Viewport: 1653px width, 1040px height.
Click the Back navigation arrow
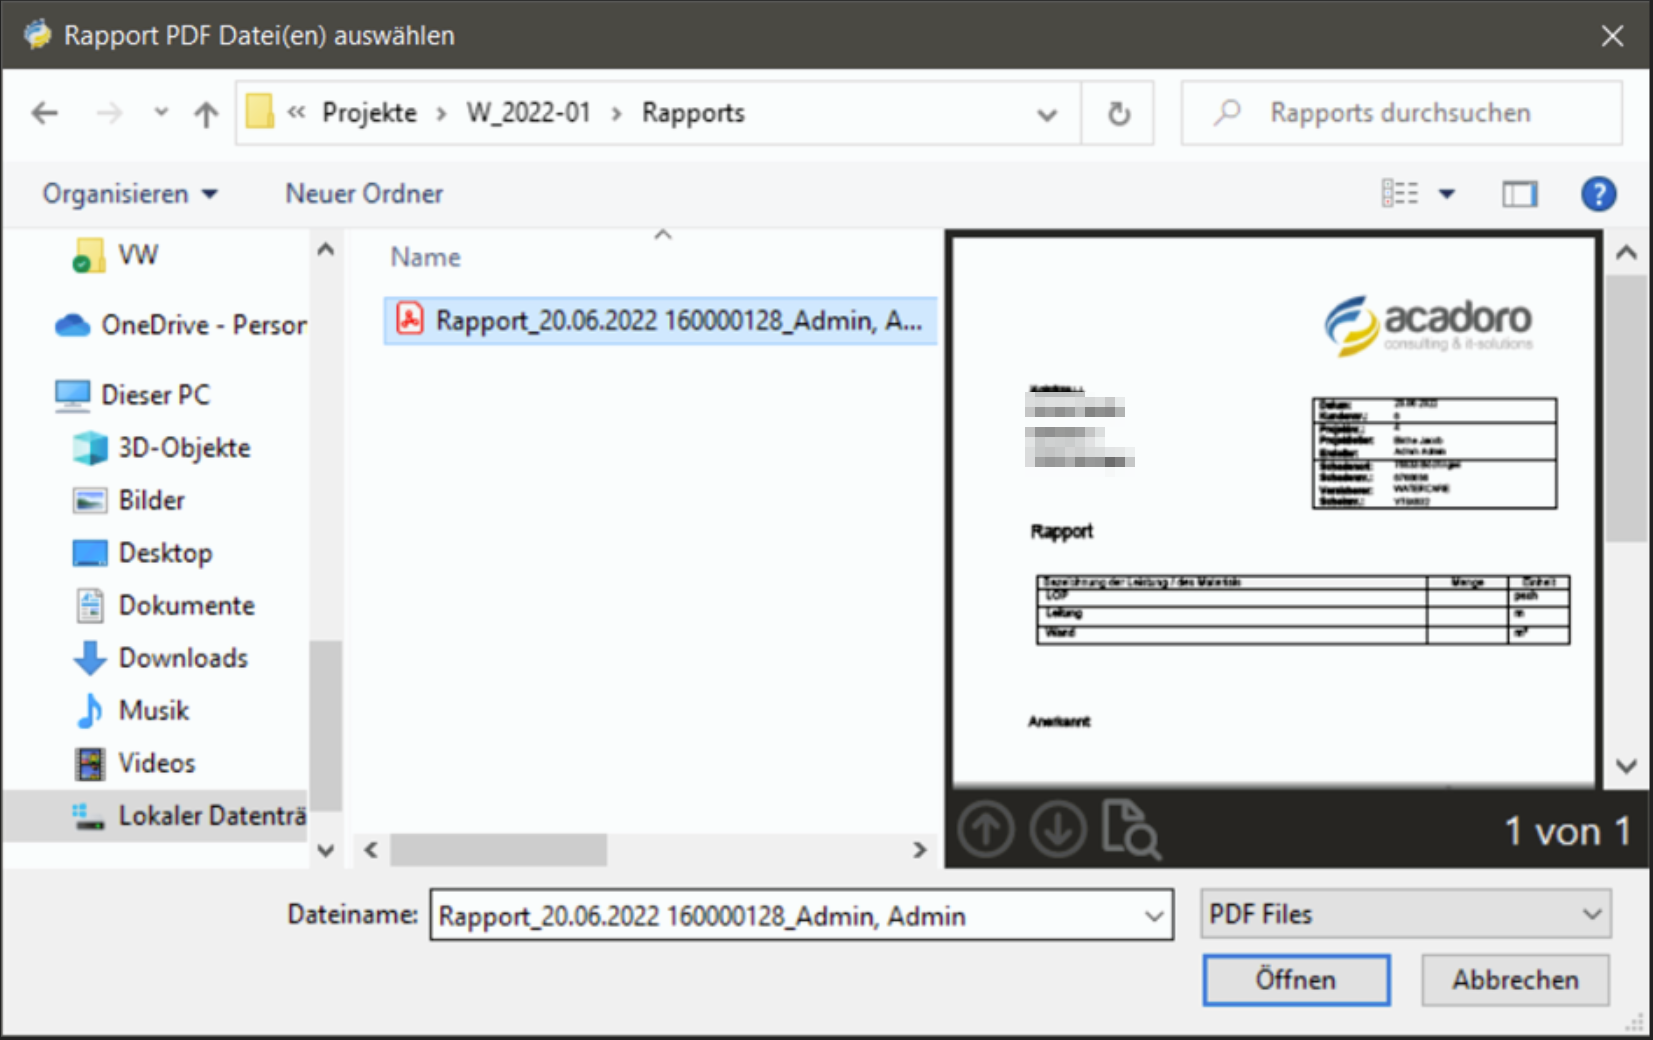pos(45,114)
